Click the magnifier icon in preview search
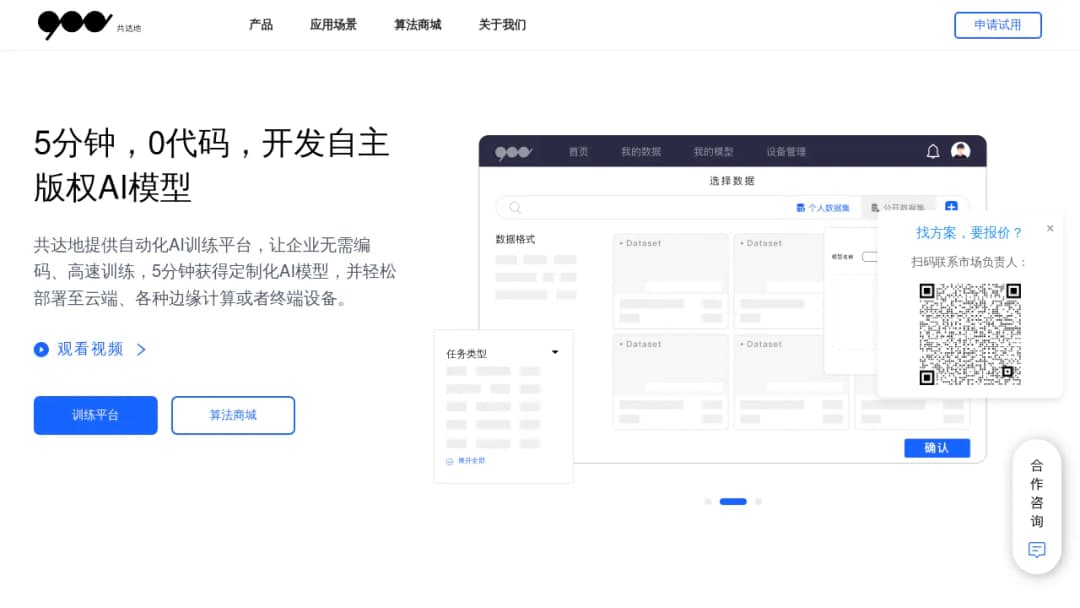 (515, 207)
